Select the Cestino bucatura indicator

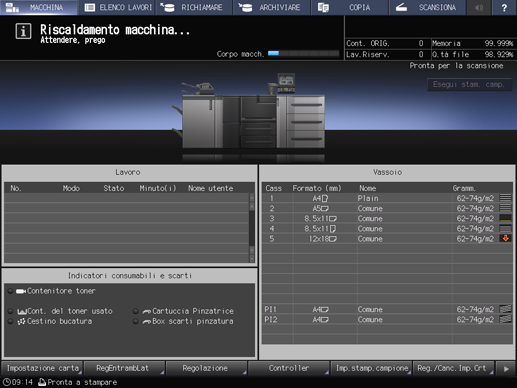[51, 321]
